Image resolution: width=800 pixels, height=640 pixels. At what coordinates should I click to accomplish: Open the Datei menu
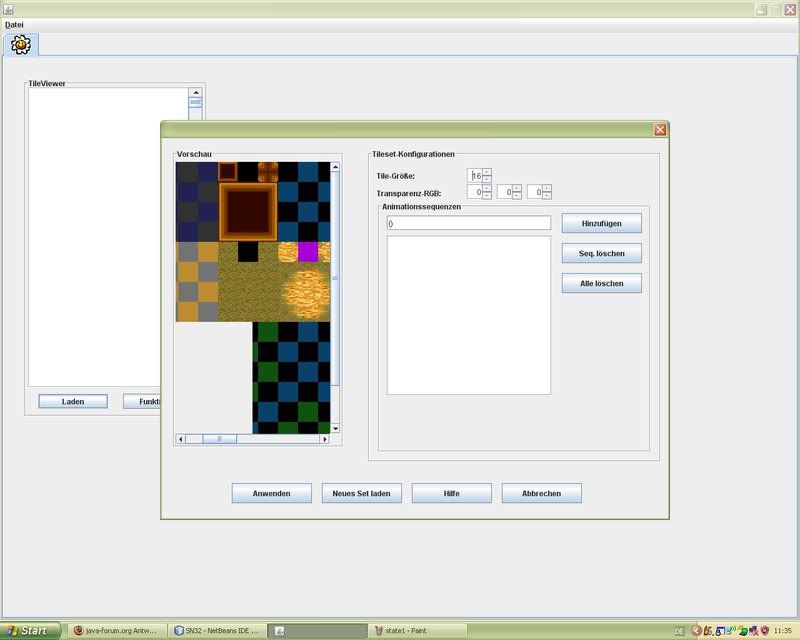coord(14,24)
